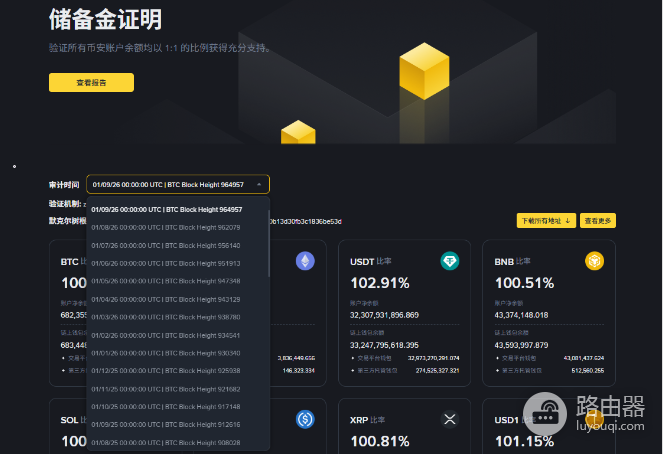
Task: Click the 查看报告 yellow button
Action: pyautogui.click(x=91, y=82)
